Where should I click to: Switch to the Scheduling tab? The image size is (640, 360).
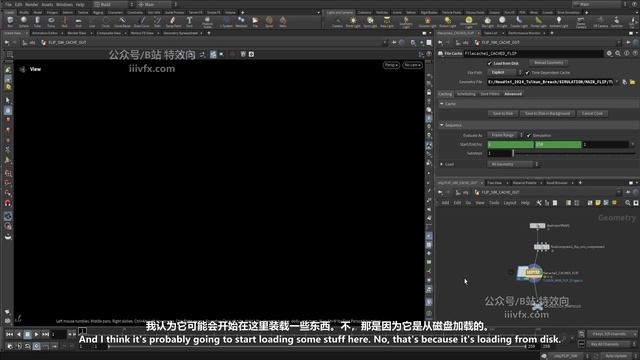(x=466, y=94)
